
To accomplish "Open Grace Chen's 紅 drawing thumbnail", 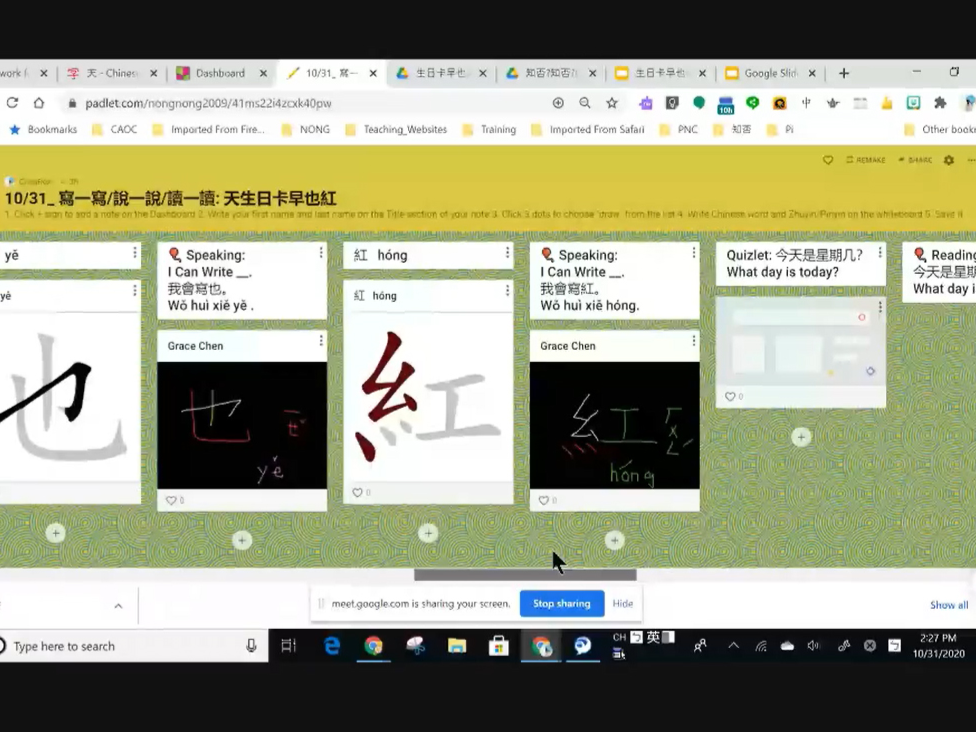I will click(x=614, y=425).
